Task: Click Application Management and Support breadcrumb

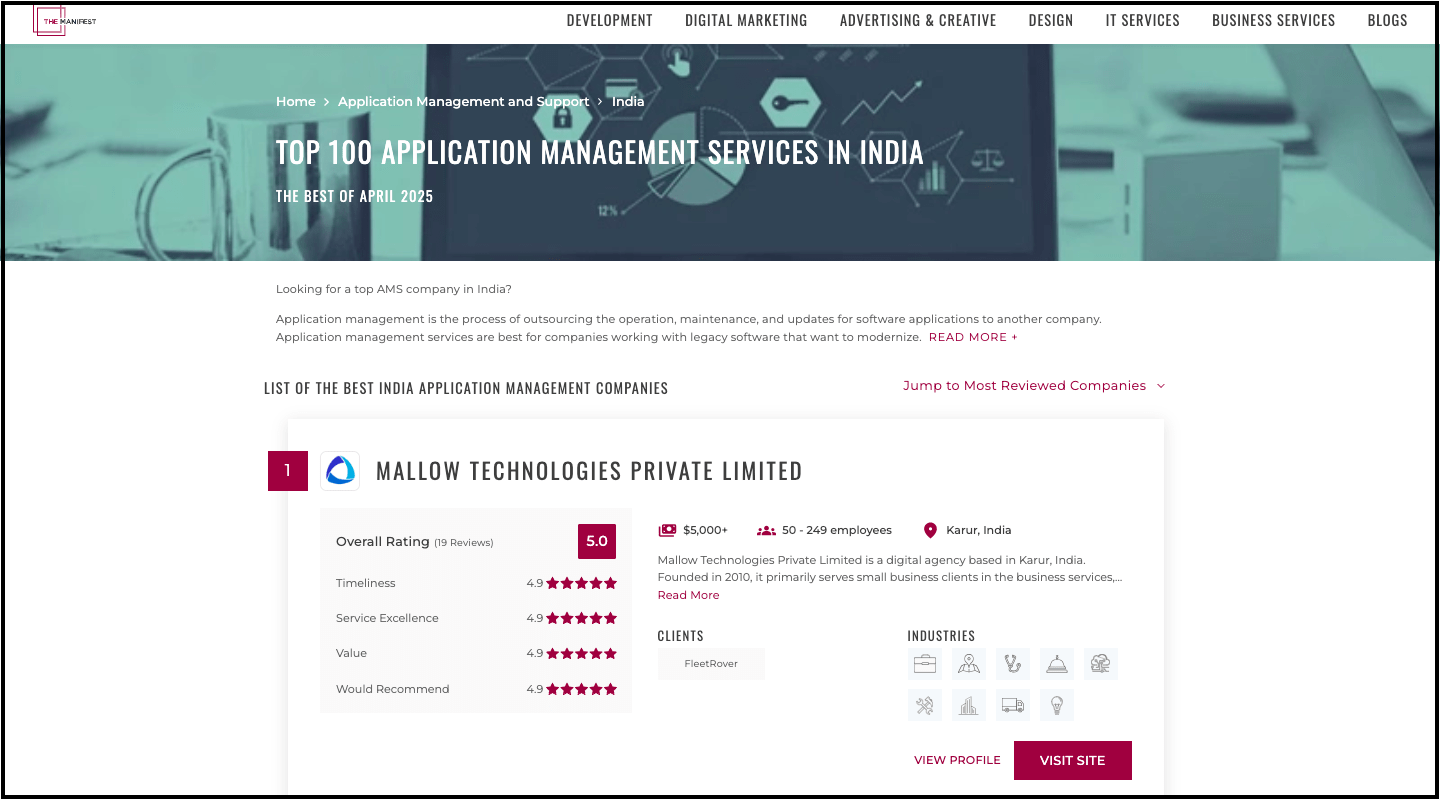Action: point(464,102)
